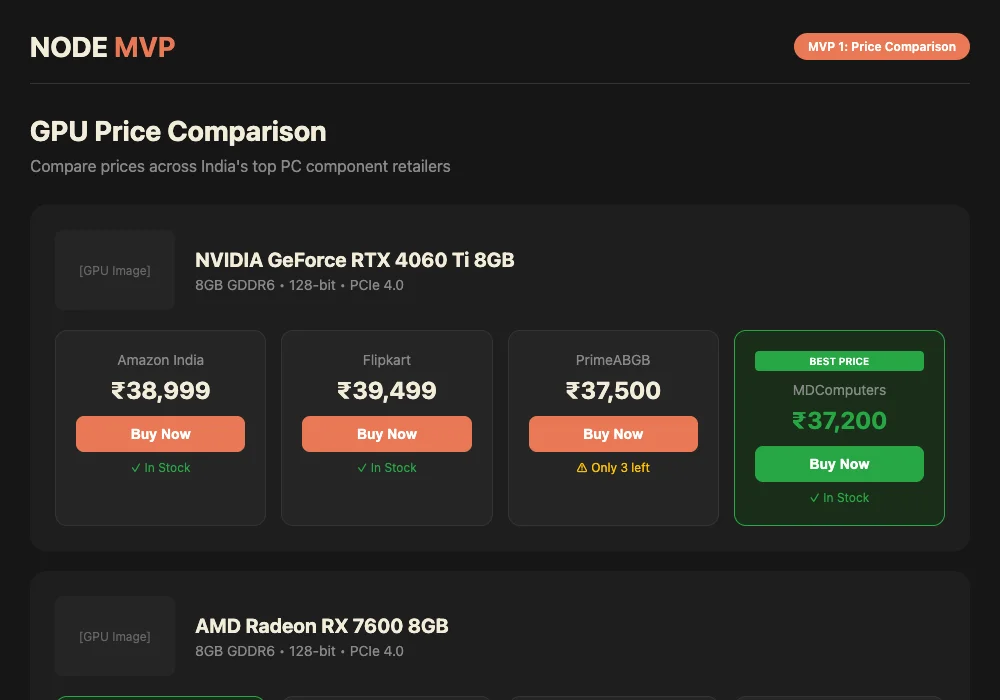Click the GPU Price Comparison heading
This screenshot has height=700, width=1000.
click(x=178, y=131)
